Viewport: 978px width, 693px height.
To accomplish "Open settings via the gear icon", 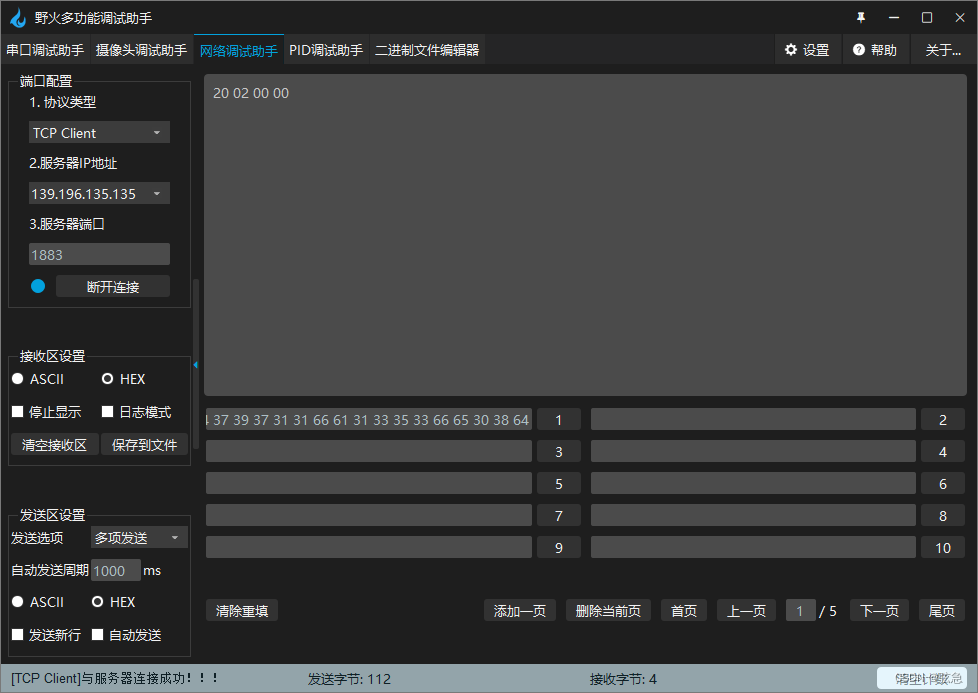I will coord(791,50).
